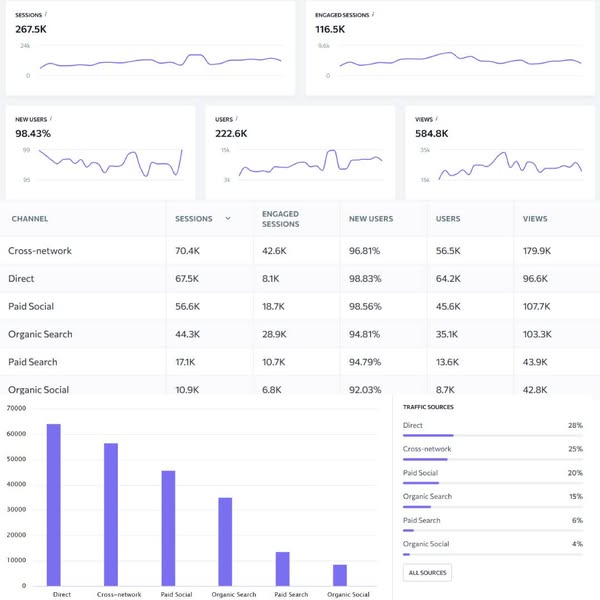Click the 222.6K users total value
This screenshot has width=600, height=600.
coord(231,134)
